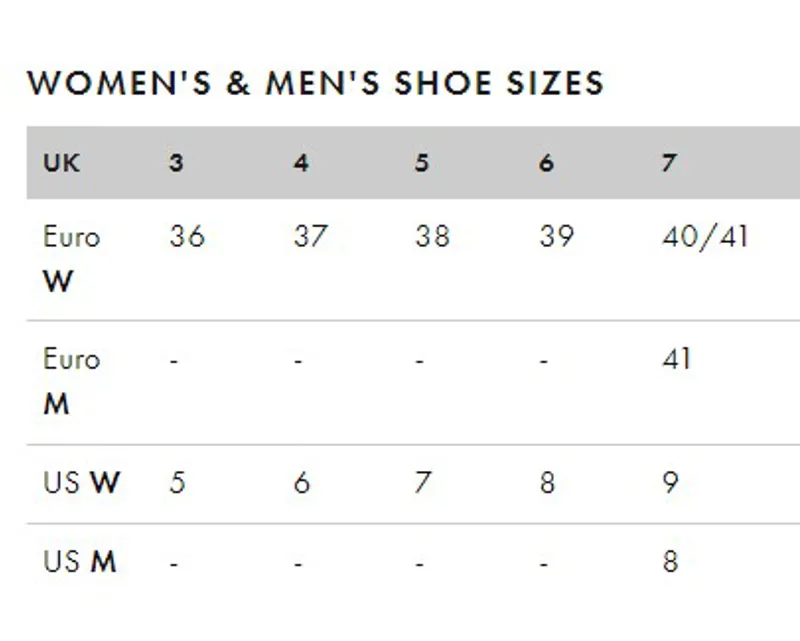Click Euro women's size 38 cell
The height and width of the screenshot is (641, 800).
[x=433, y=236]
